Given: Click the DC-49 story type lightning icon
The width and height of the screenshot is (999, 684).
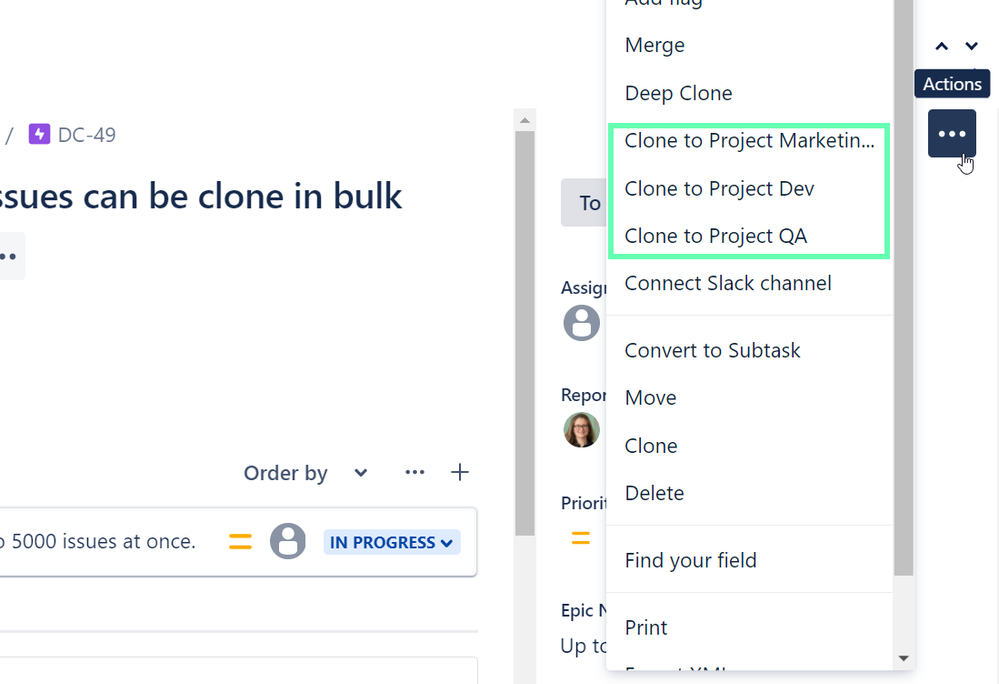Looking at the screenshot, I should [38, 133].
